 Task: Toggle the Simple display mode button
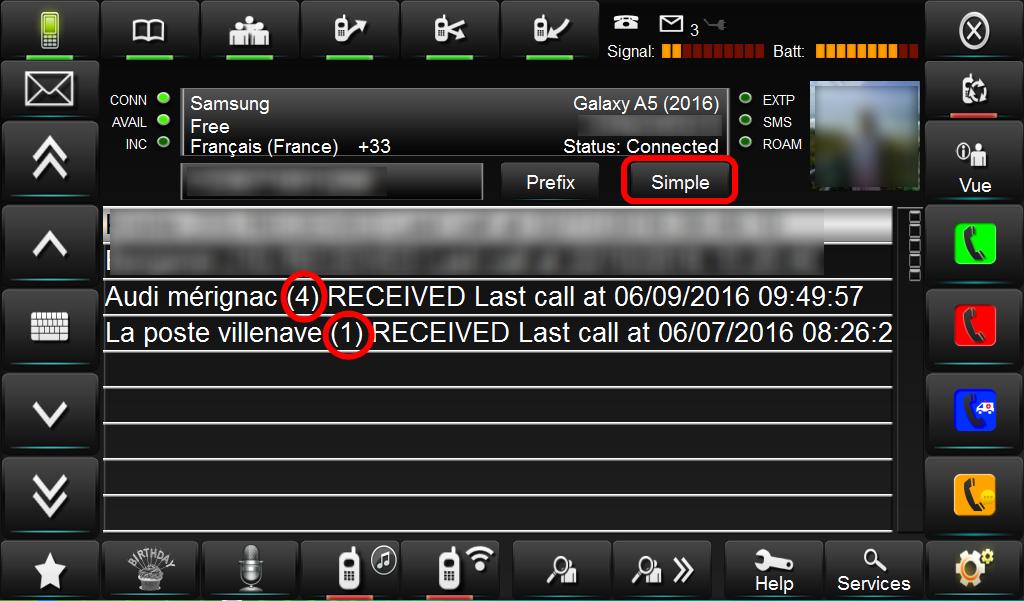[x=680, y=182]
